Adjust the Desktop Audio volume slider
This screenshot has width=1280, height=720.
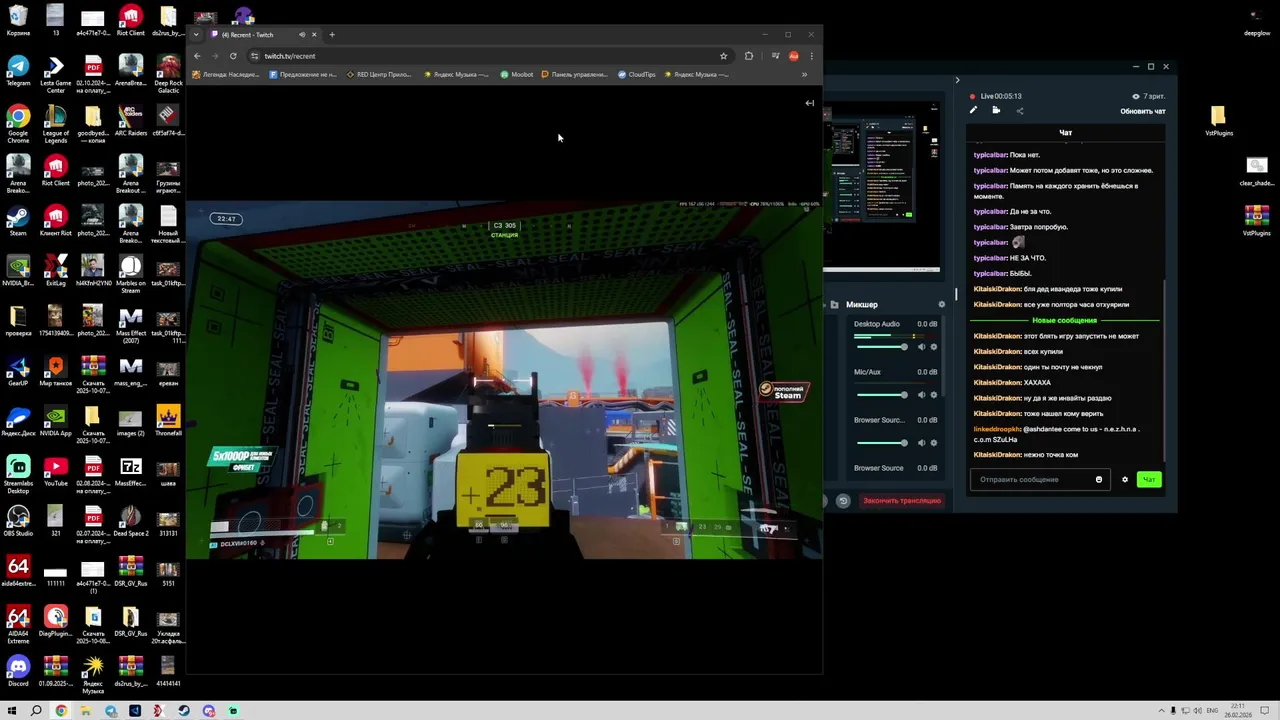tap(881, 347)
